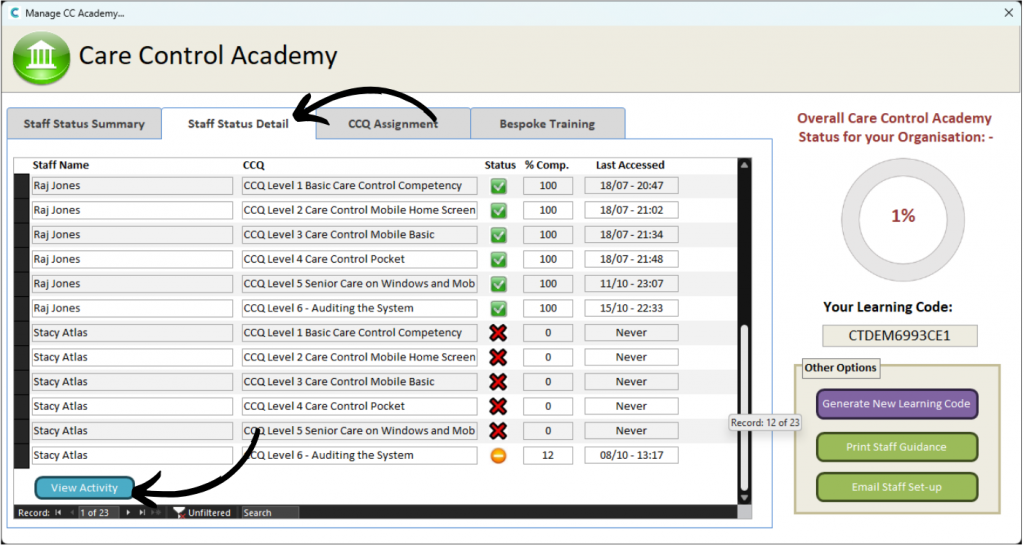Go to last record navigation arrow
This screenshot has width=1024, height=545.
[x=142, y=513]
